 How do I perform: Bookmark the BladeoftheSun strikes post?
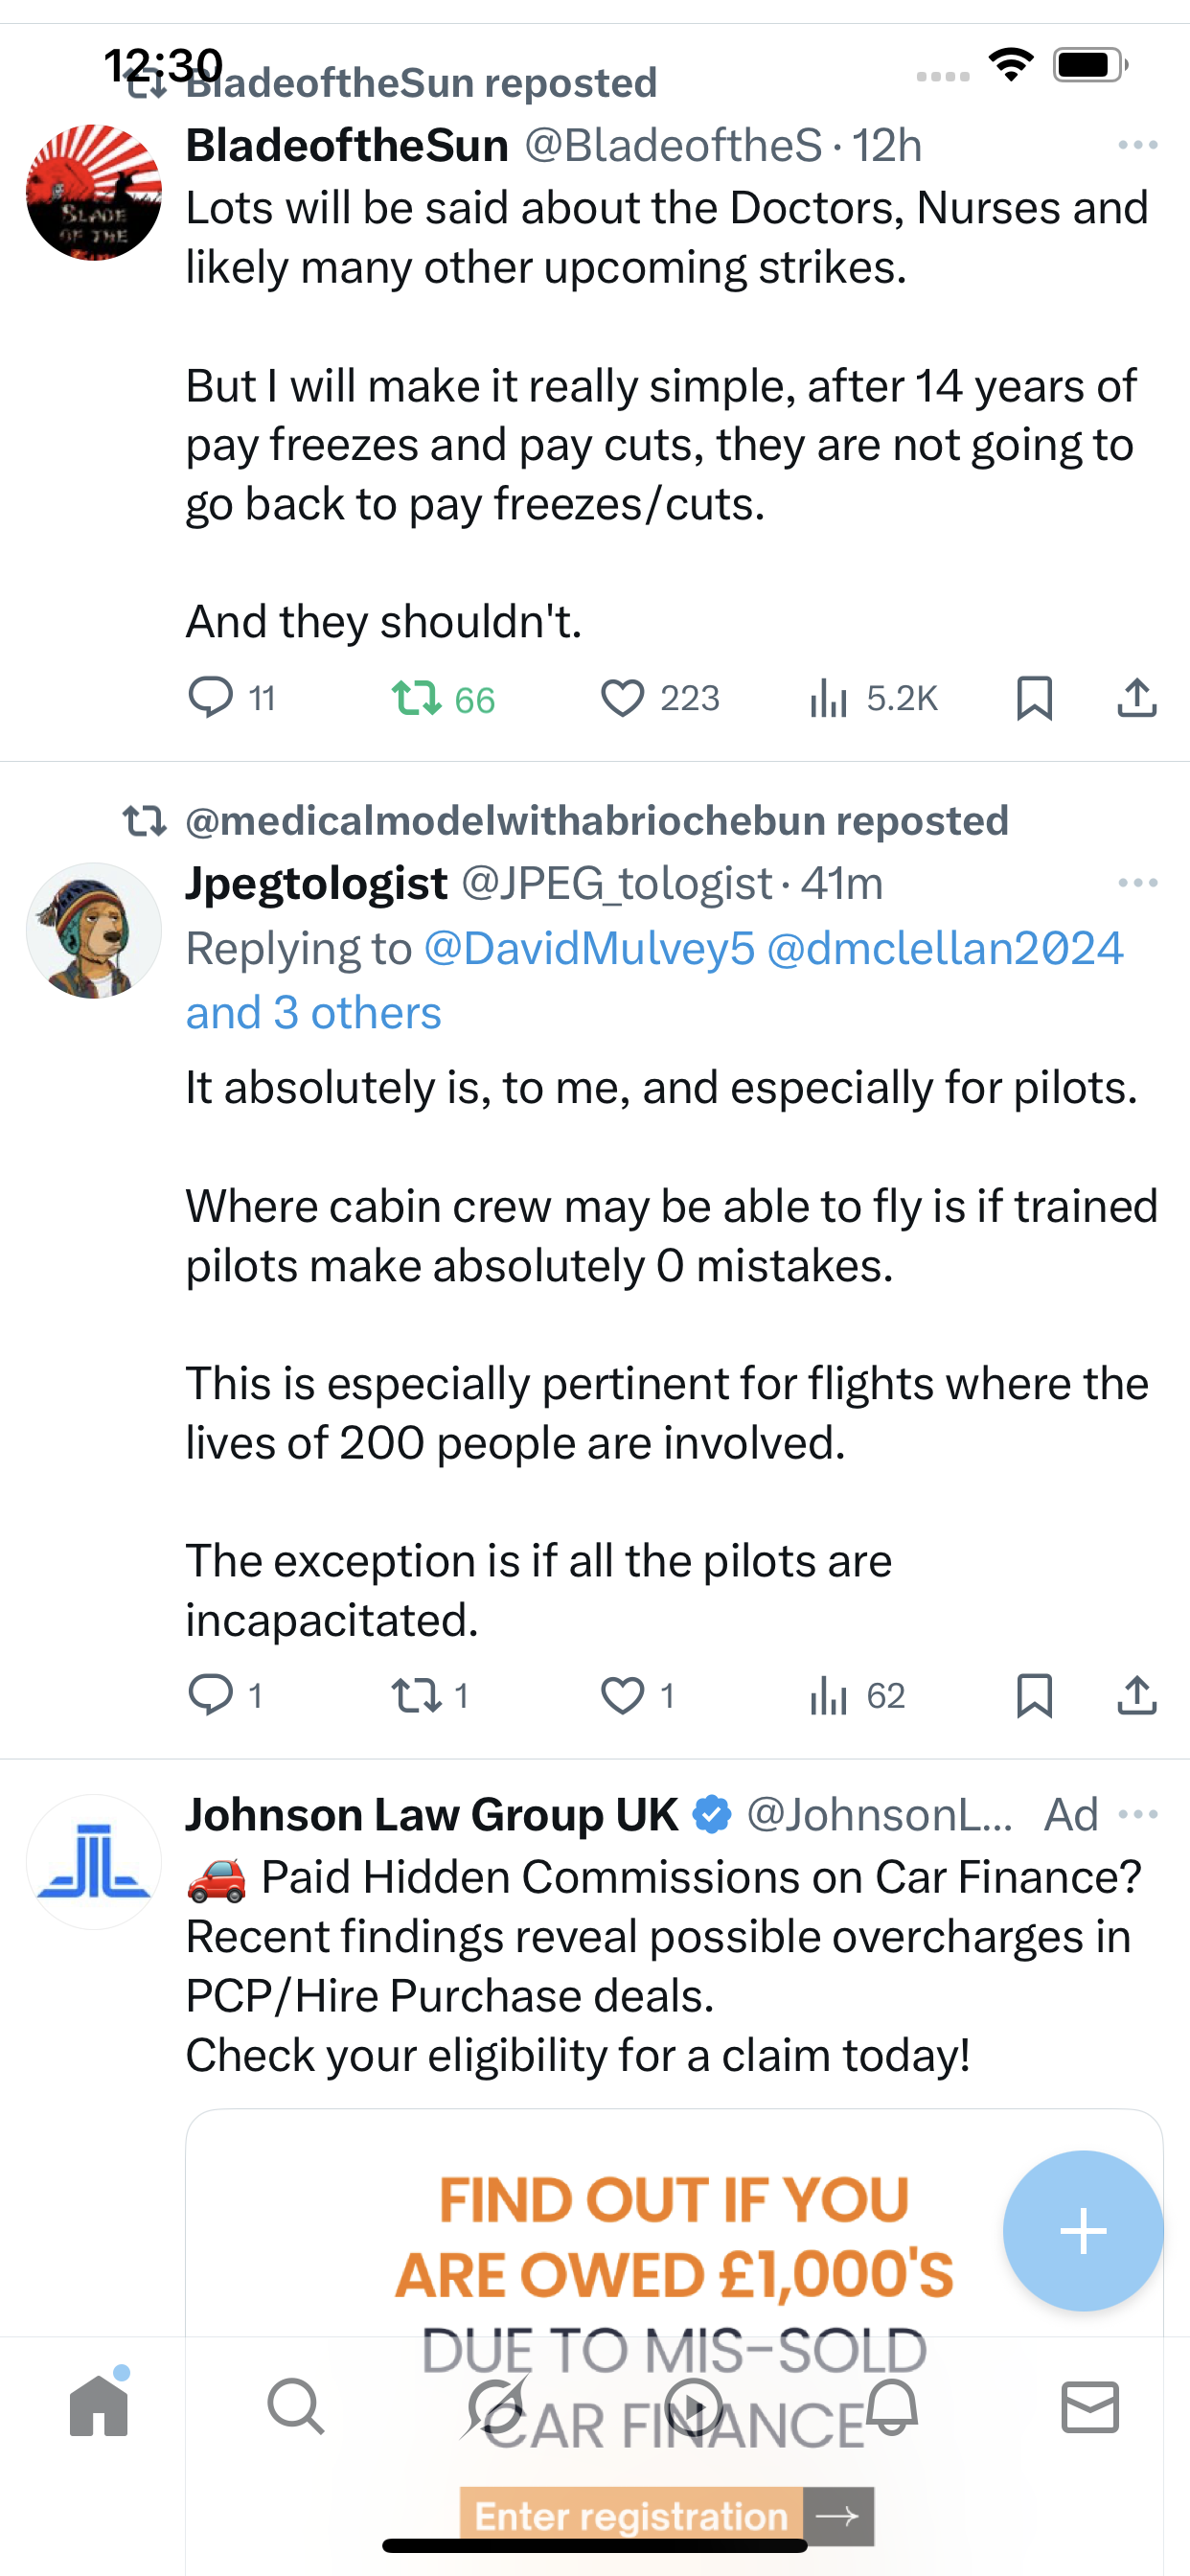click(x=1033, y=697)
